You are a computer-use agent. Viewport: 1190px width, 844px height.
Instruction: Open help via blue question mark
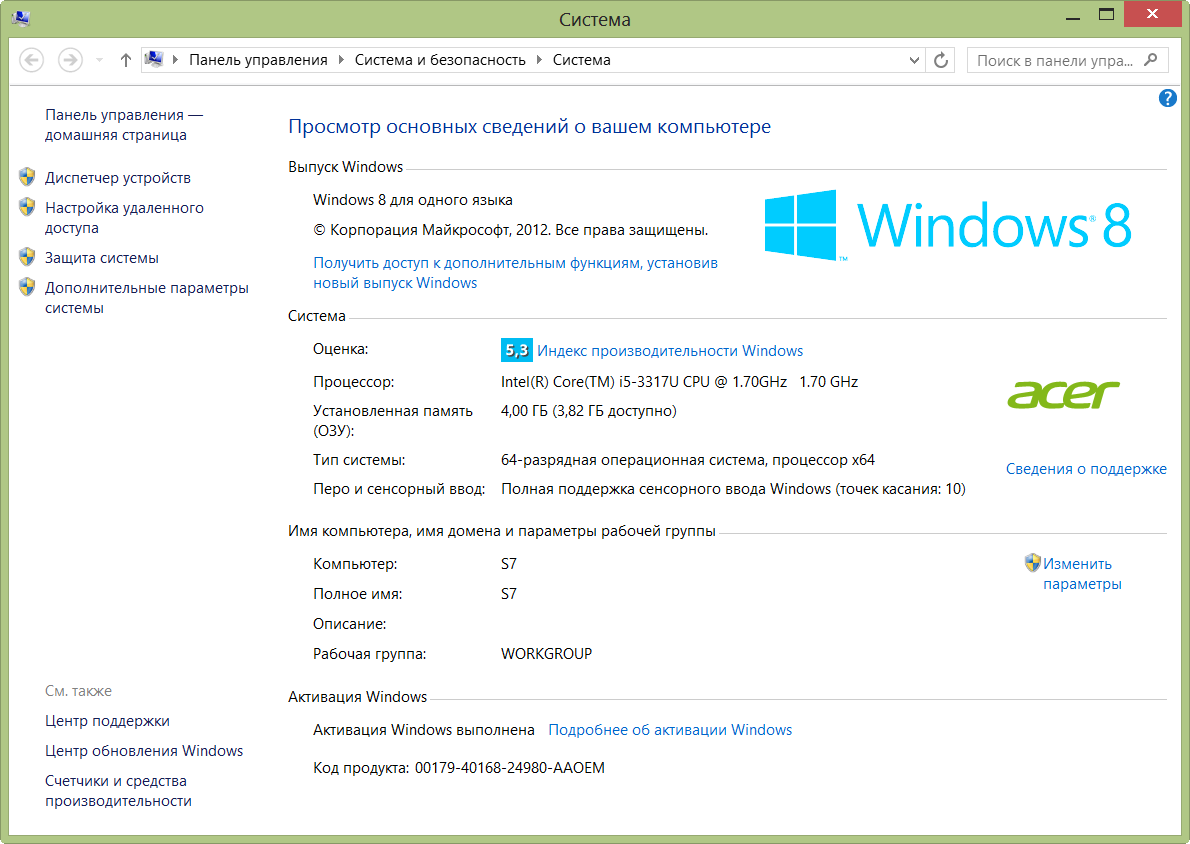(1167, 98)
